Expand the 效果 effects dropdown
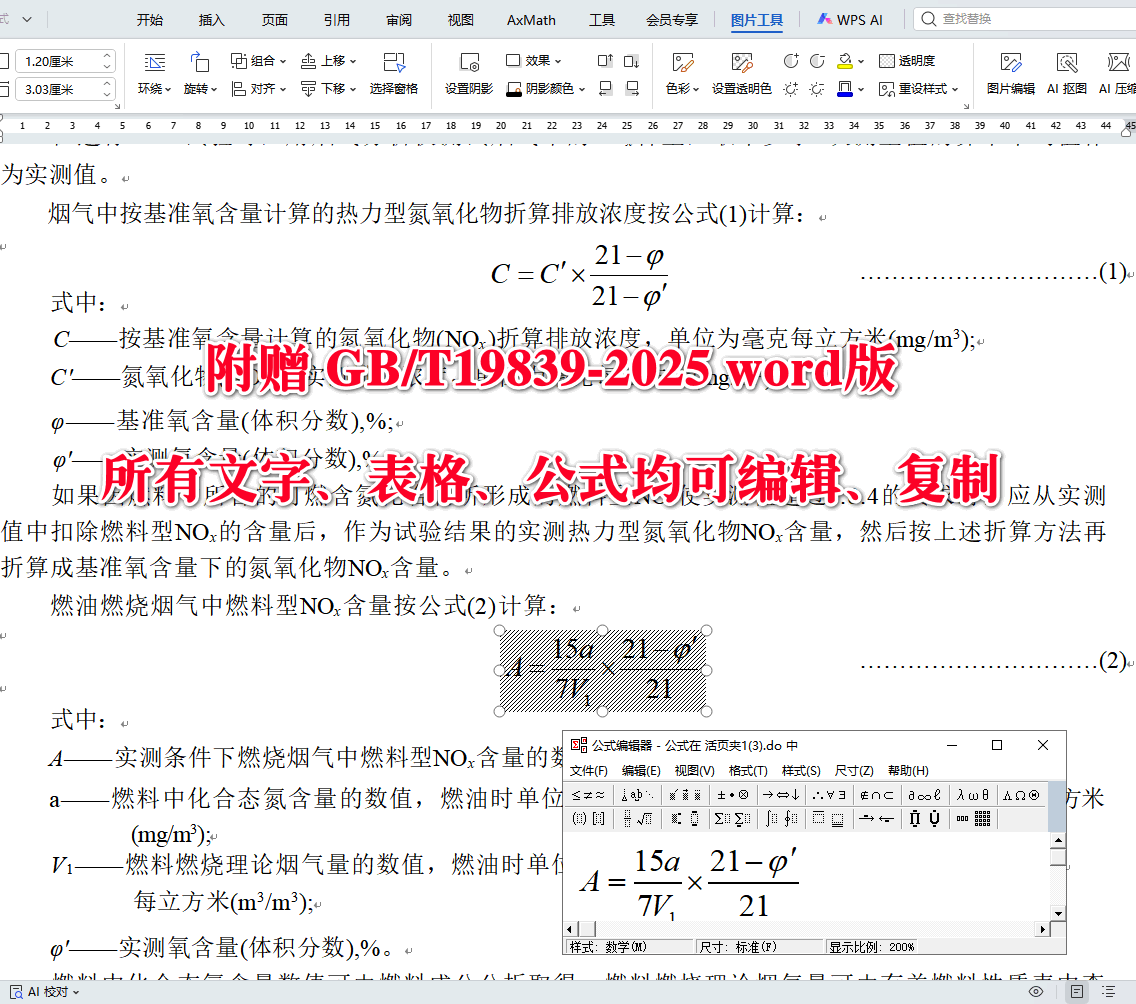 point(540,59)
